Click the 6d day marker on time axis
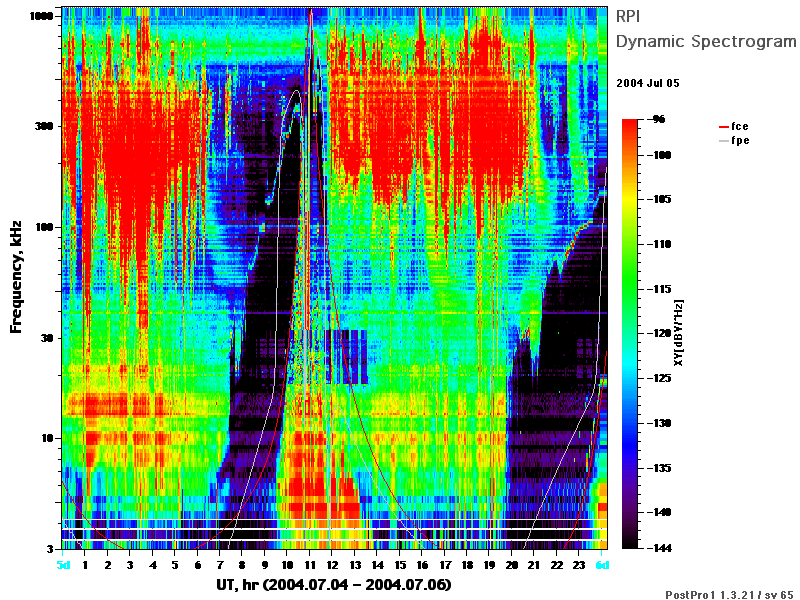800x600 pixels. (x=603, y=565)
